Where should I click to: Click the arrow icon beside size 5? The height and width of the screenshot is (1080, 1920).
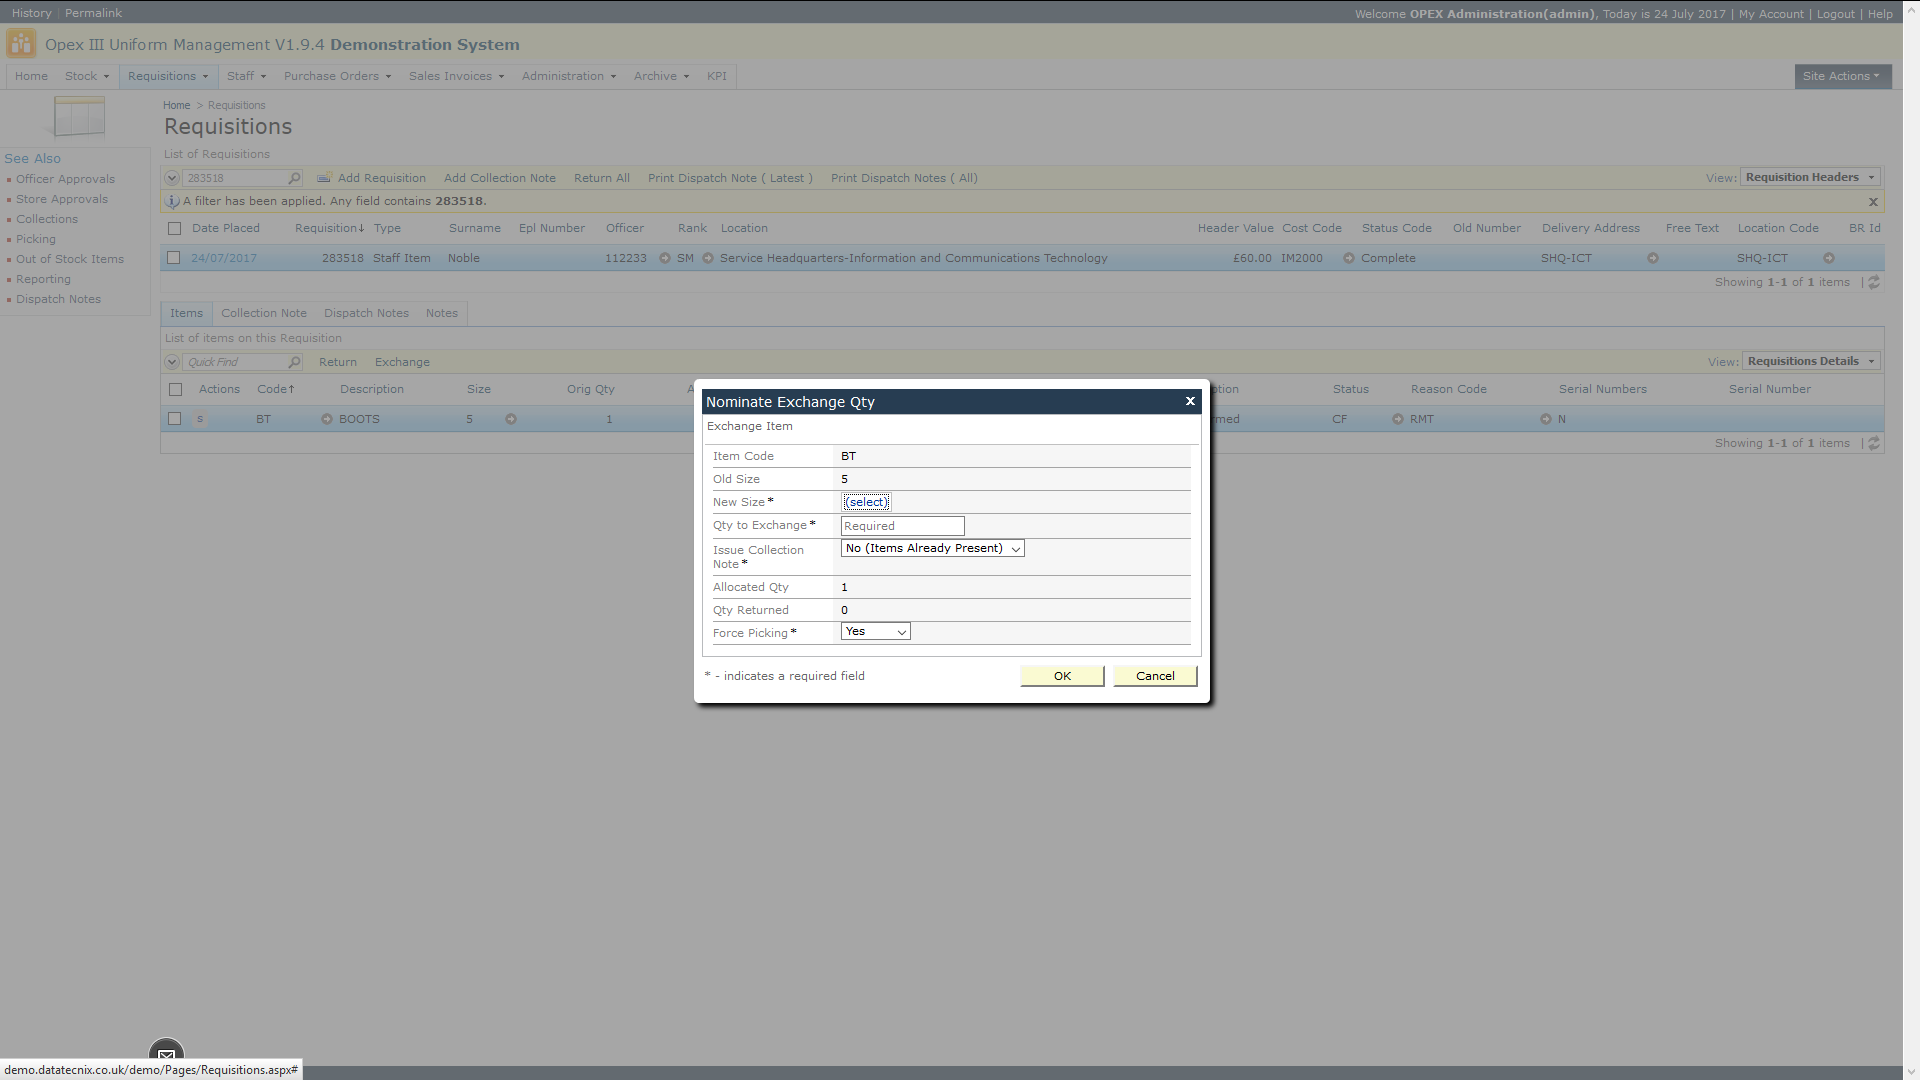(x=511, y=419)
